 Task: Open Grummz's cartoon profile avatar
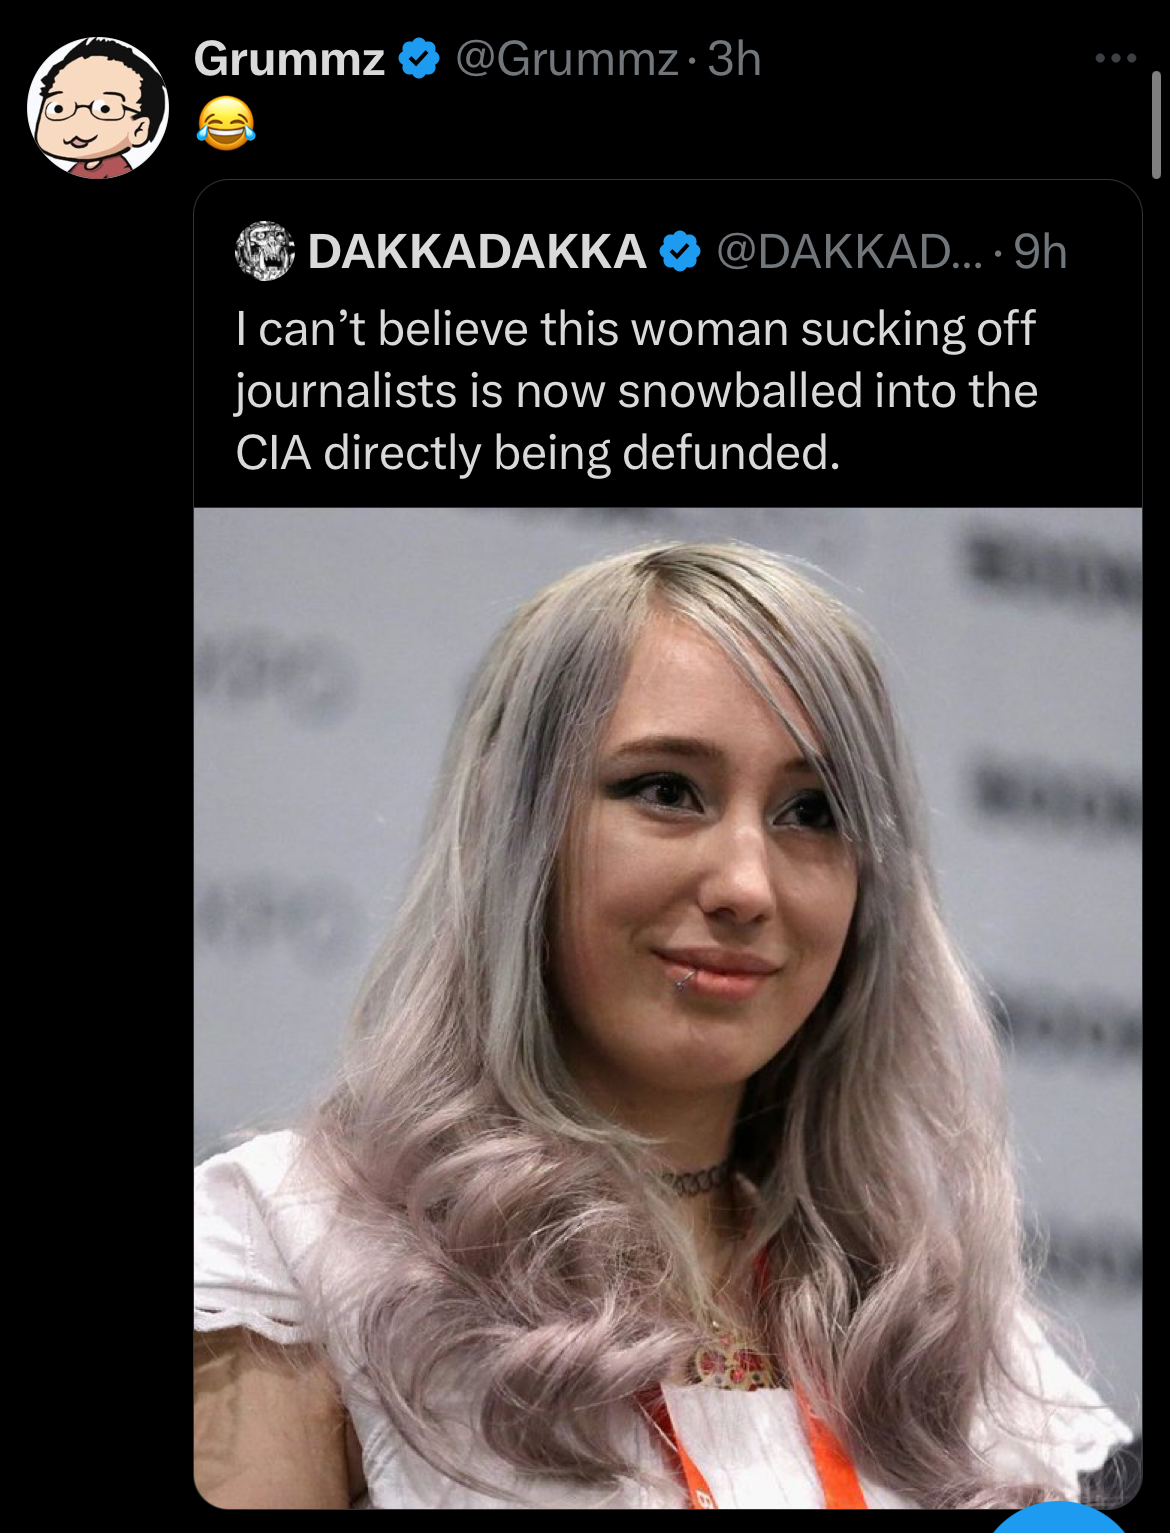click(x=98, y=108)
